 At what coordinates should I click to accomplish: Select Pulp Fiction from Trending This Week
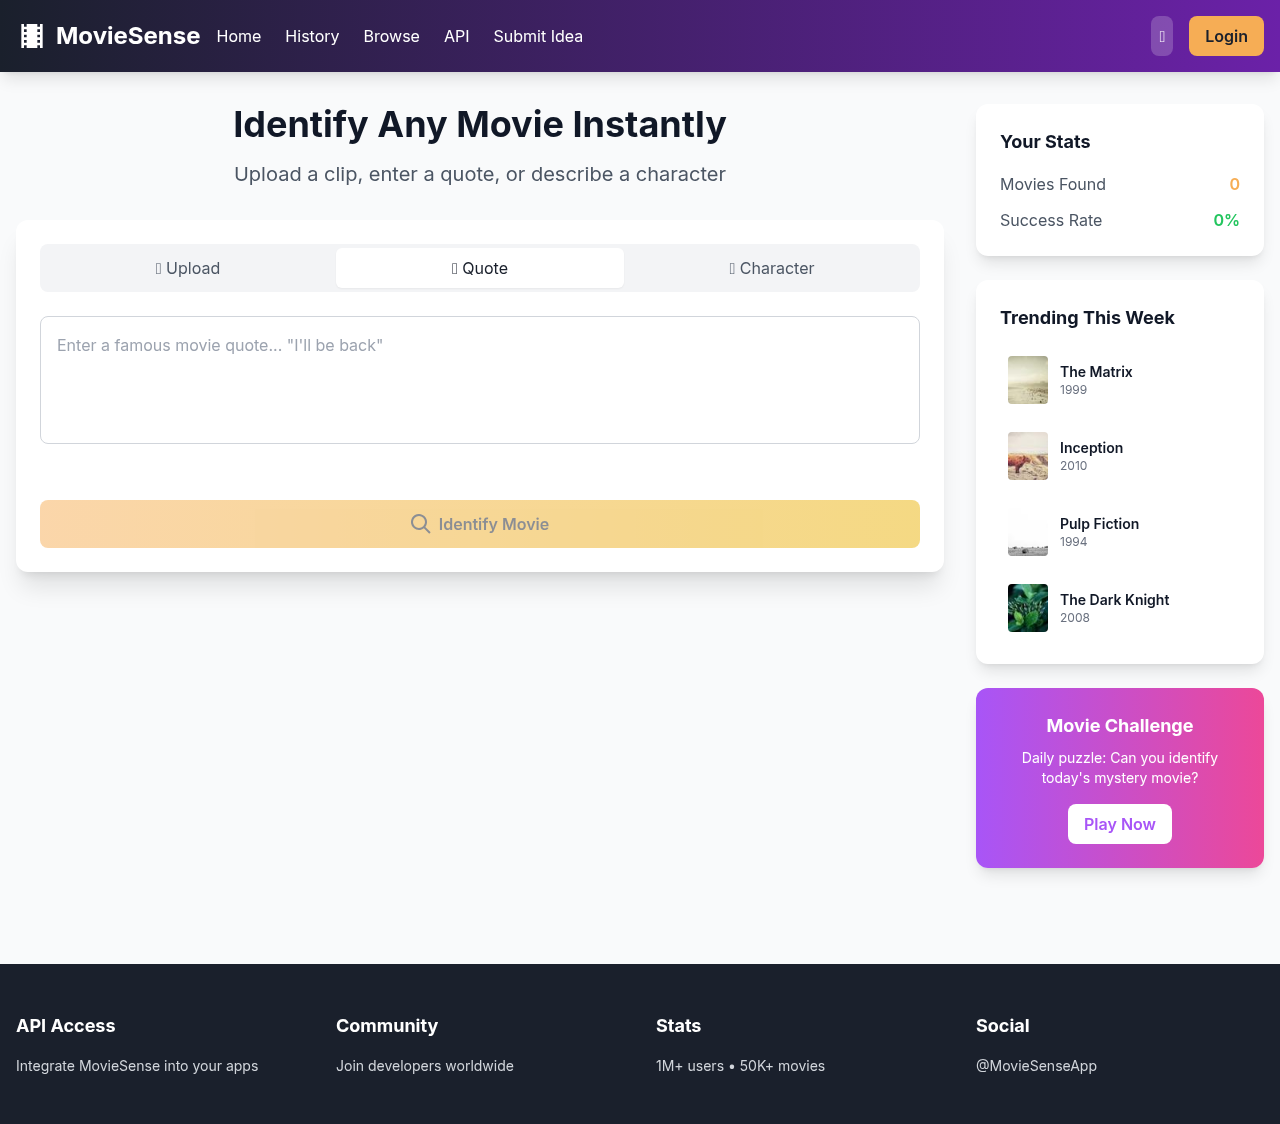point(1099,532)
